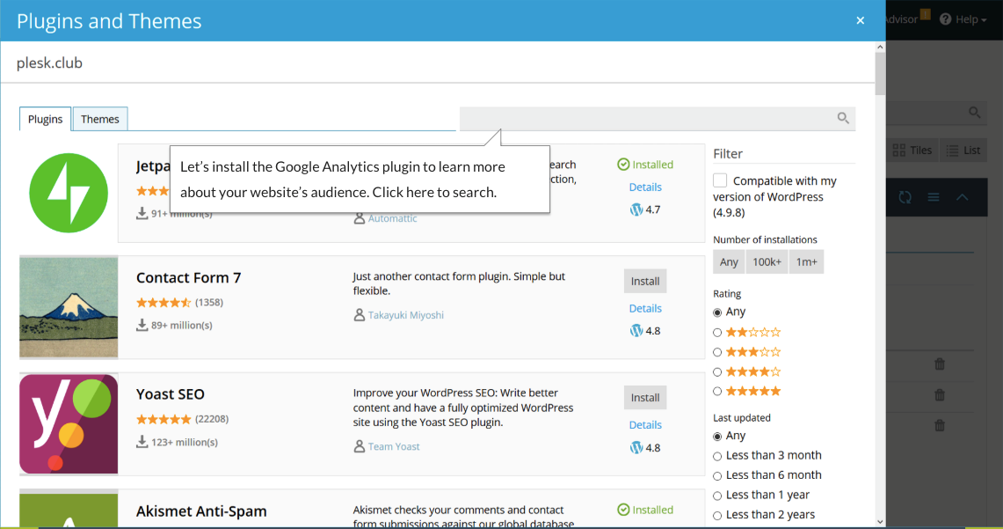Select Any under Last updated
This screenshot has width=1003, height=529.
(717, 436)
